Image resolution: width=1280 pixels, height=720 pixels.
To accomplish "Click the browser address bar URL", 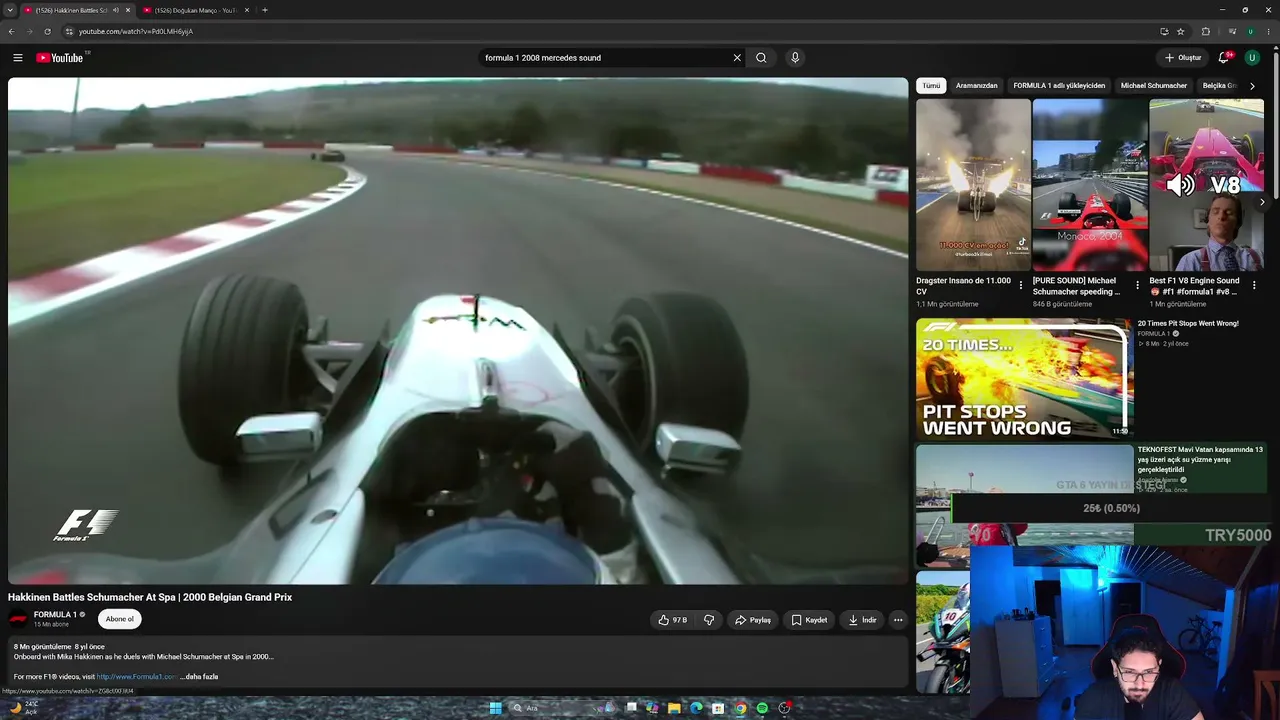I will pyautogui.click(x=136, y=31).
